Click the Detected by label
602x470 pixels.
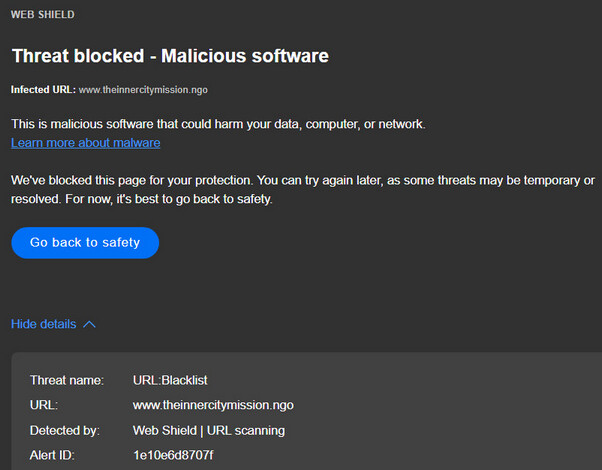[64, 430]
